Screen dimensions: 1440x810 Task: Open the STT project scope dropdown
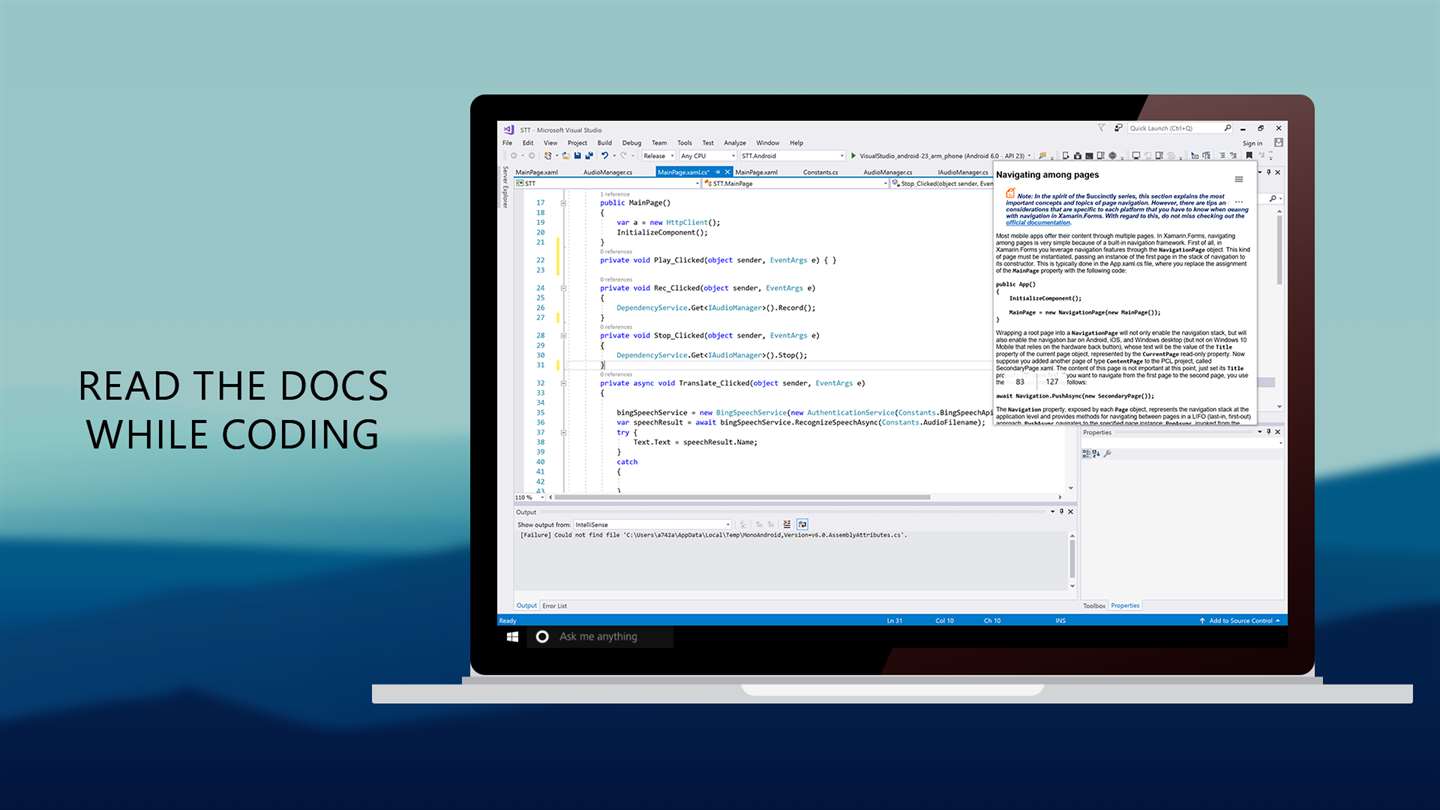coord(607,184)
